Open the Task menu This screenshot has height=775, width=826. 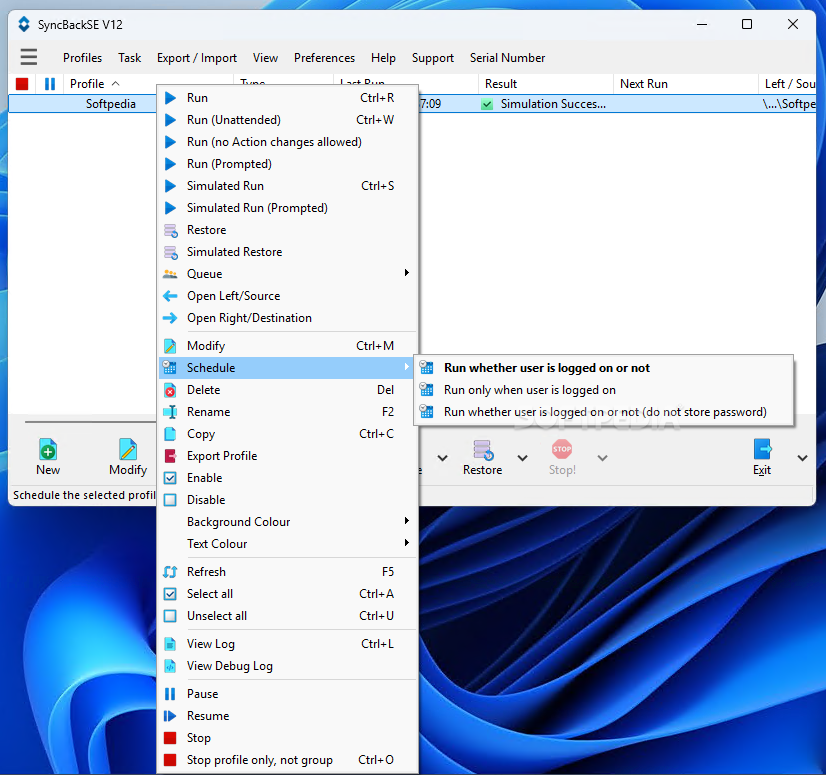point(129,57)
